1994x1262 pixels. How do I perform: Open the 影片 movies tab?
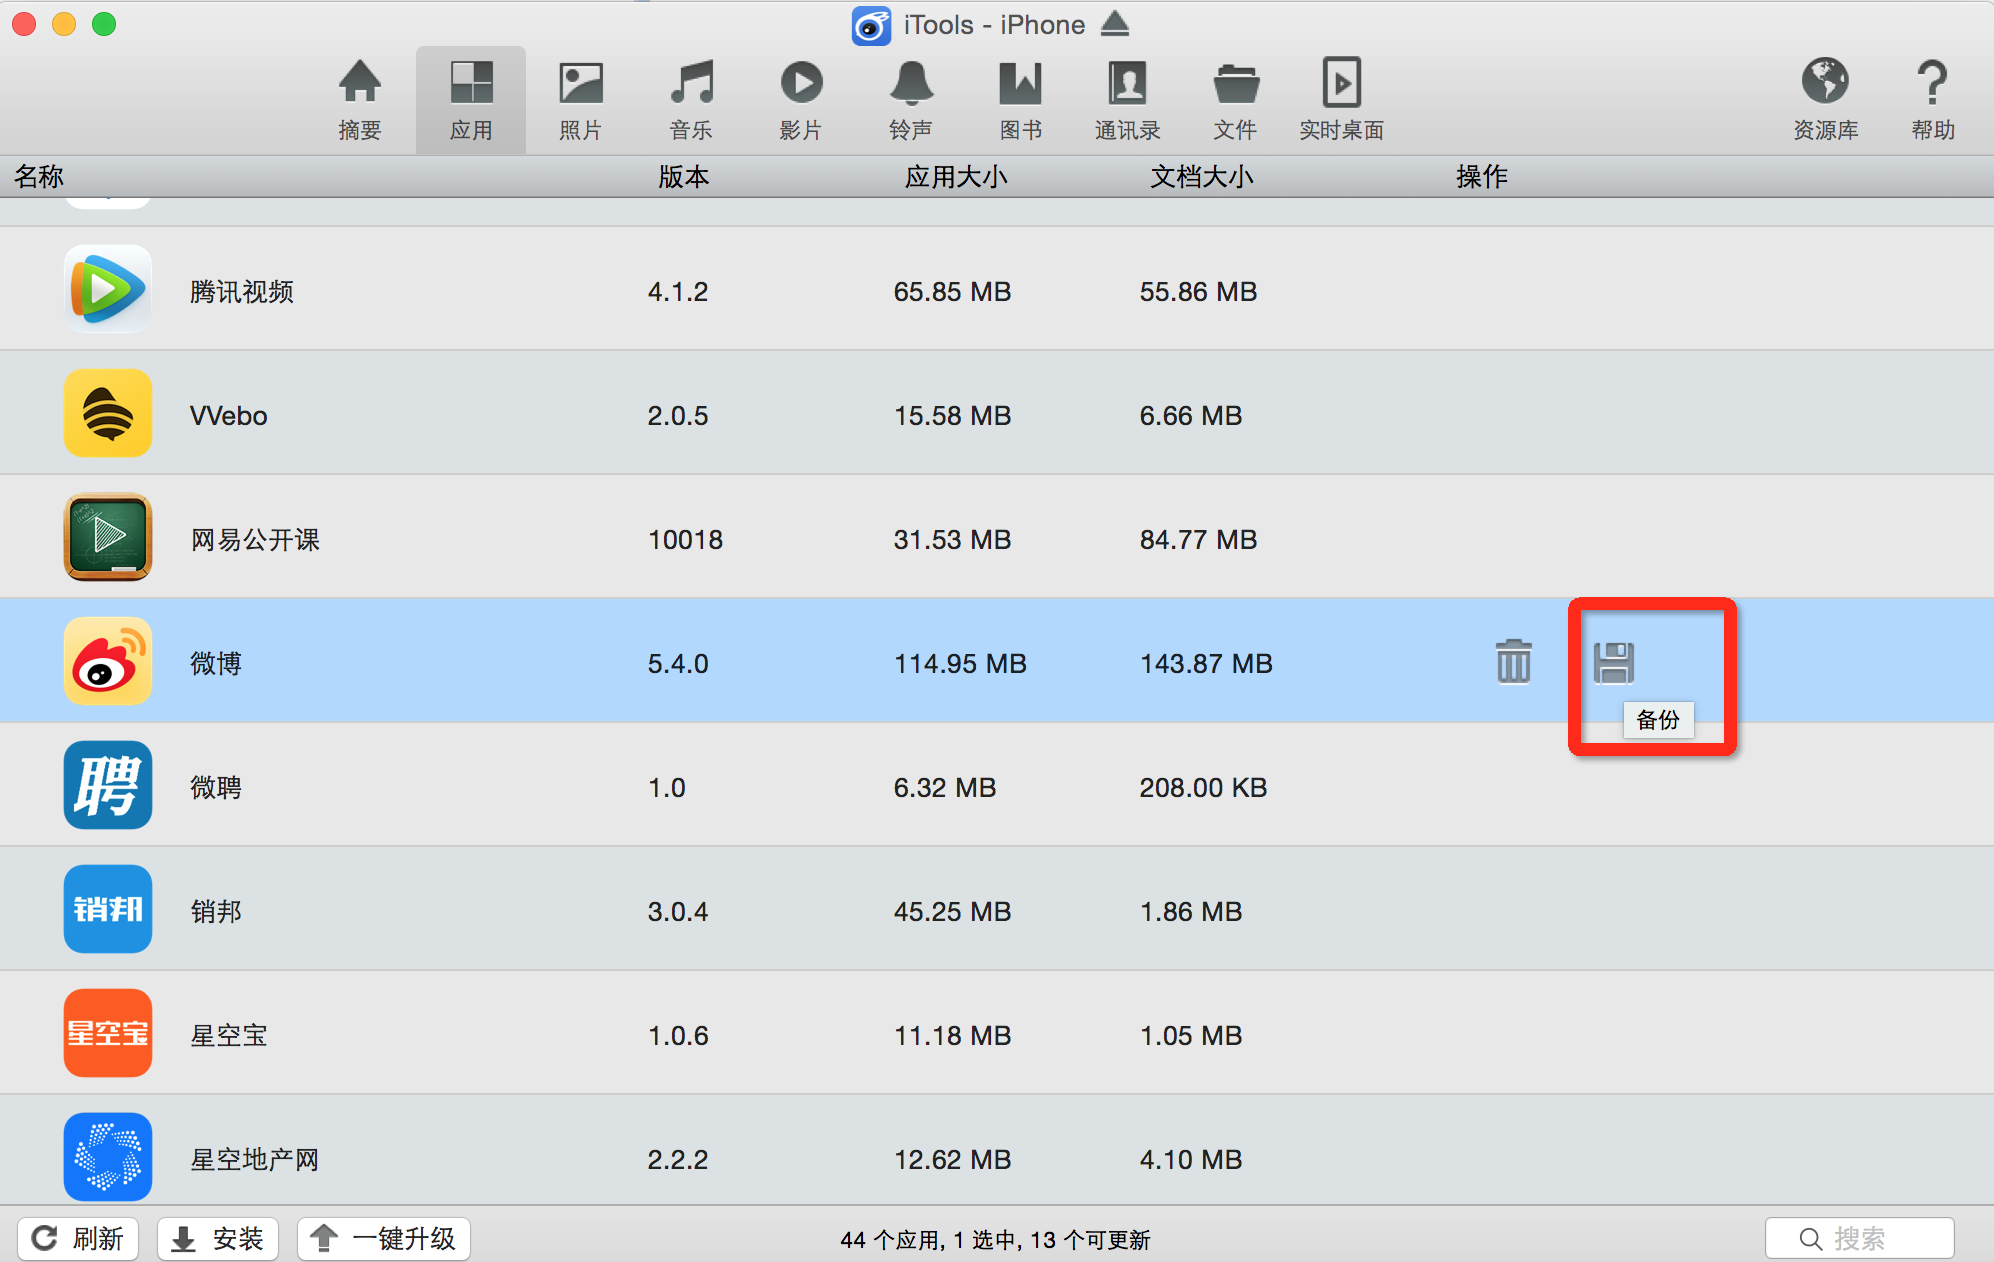801,100
